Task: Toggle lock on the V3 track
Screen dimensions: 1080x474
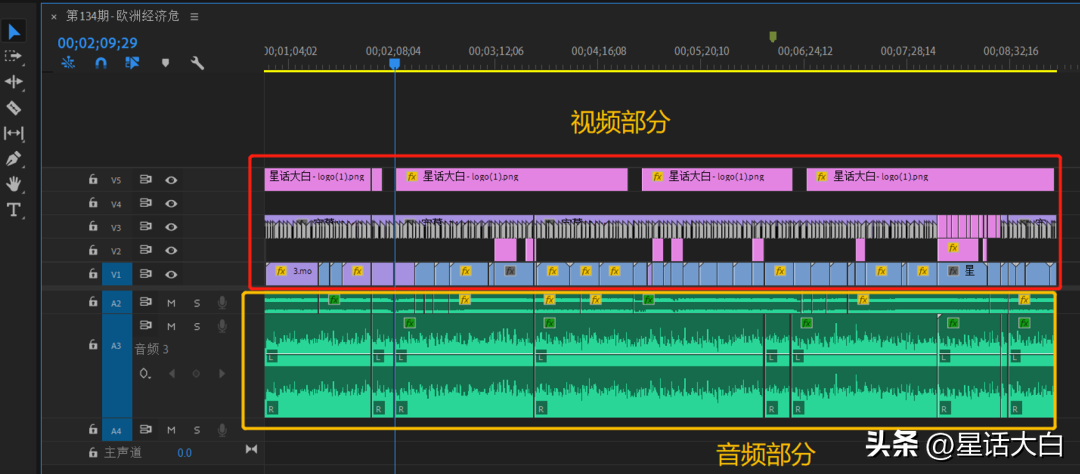Action: pyautogui.click(x=93, y=228)
